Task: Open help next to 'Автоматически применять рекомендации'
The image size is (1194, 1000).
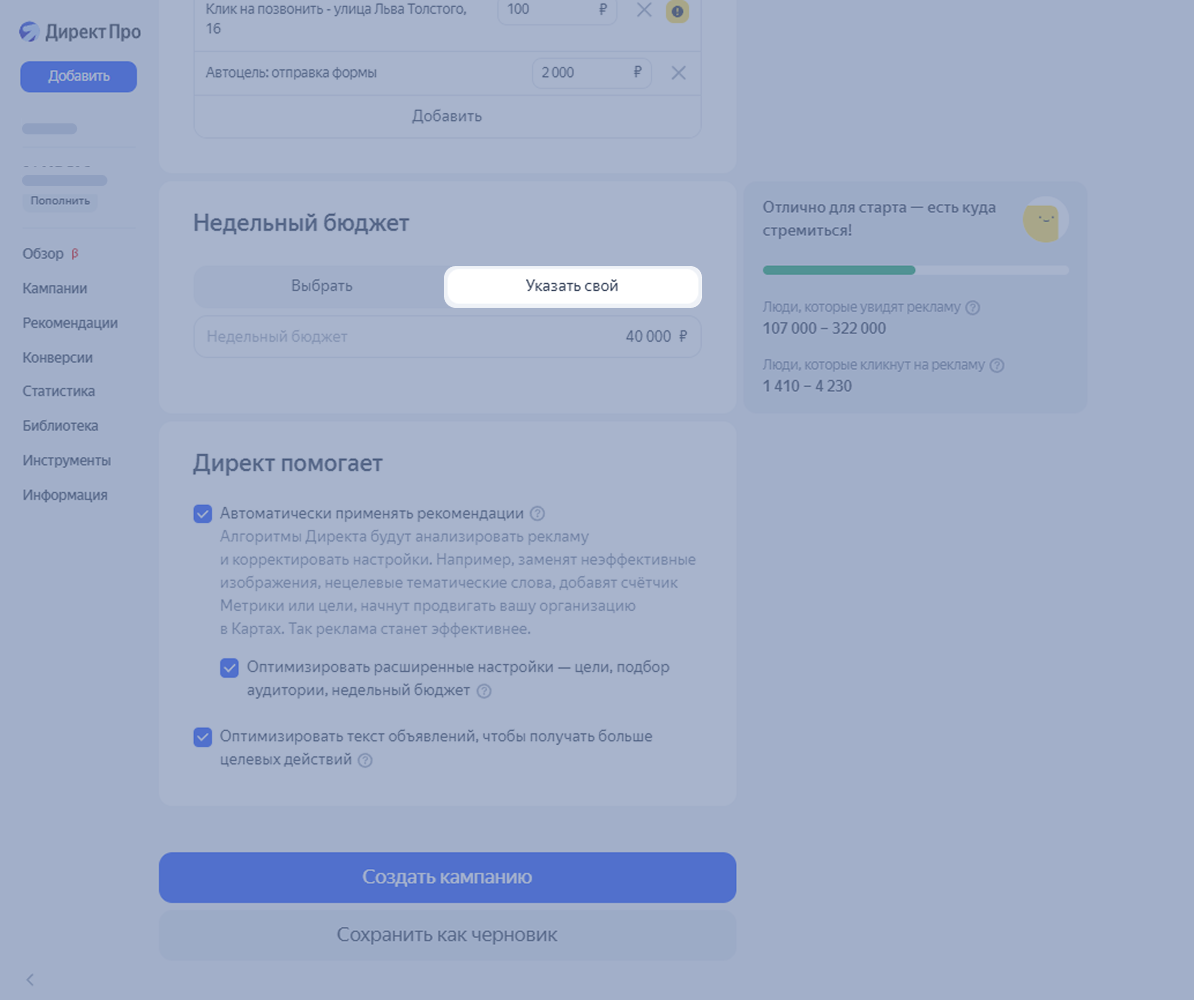Action: (537, 514)
